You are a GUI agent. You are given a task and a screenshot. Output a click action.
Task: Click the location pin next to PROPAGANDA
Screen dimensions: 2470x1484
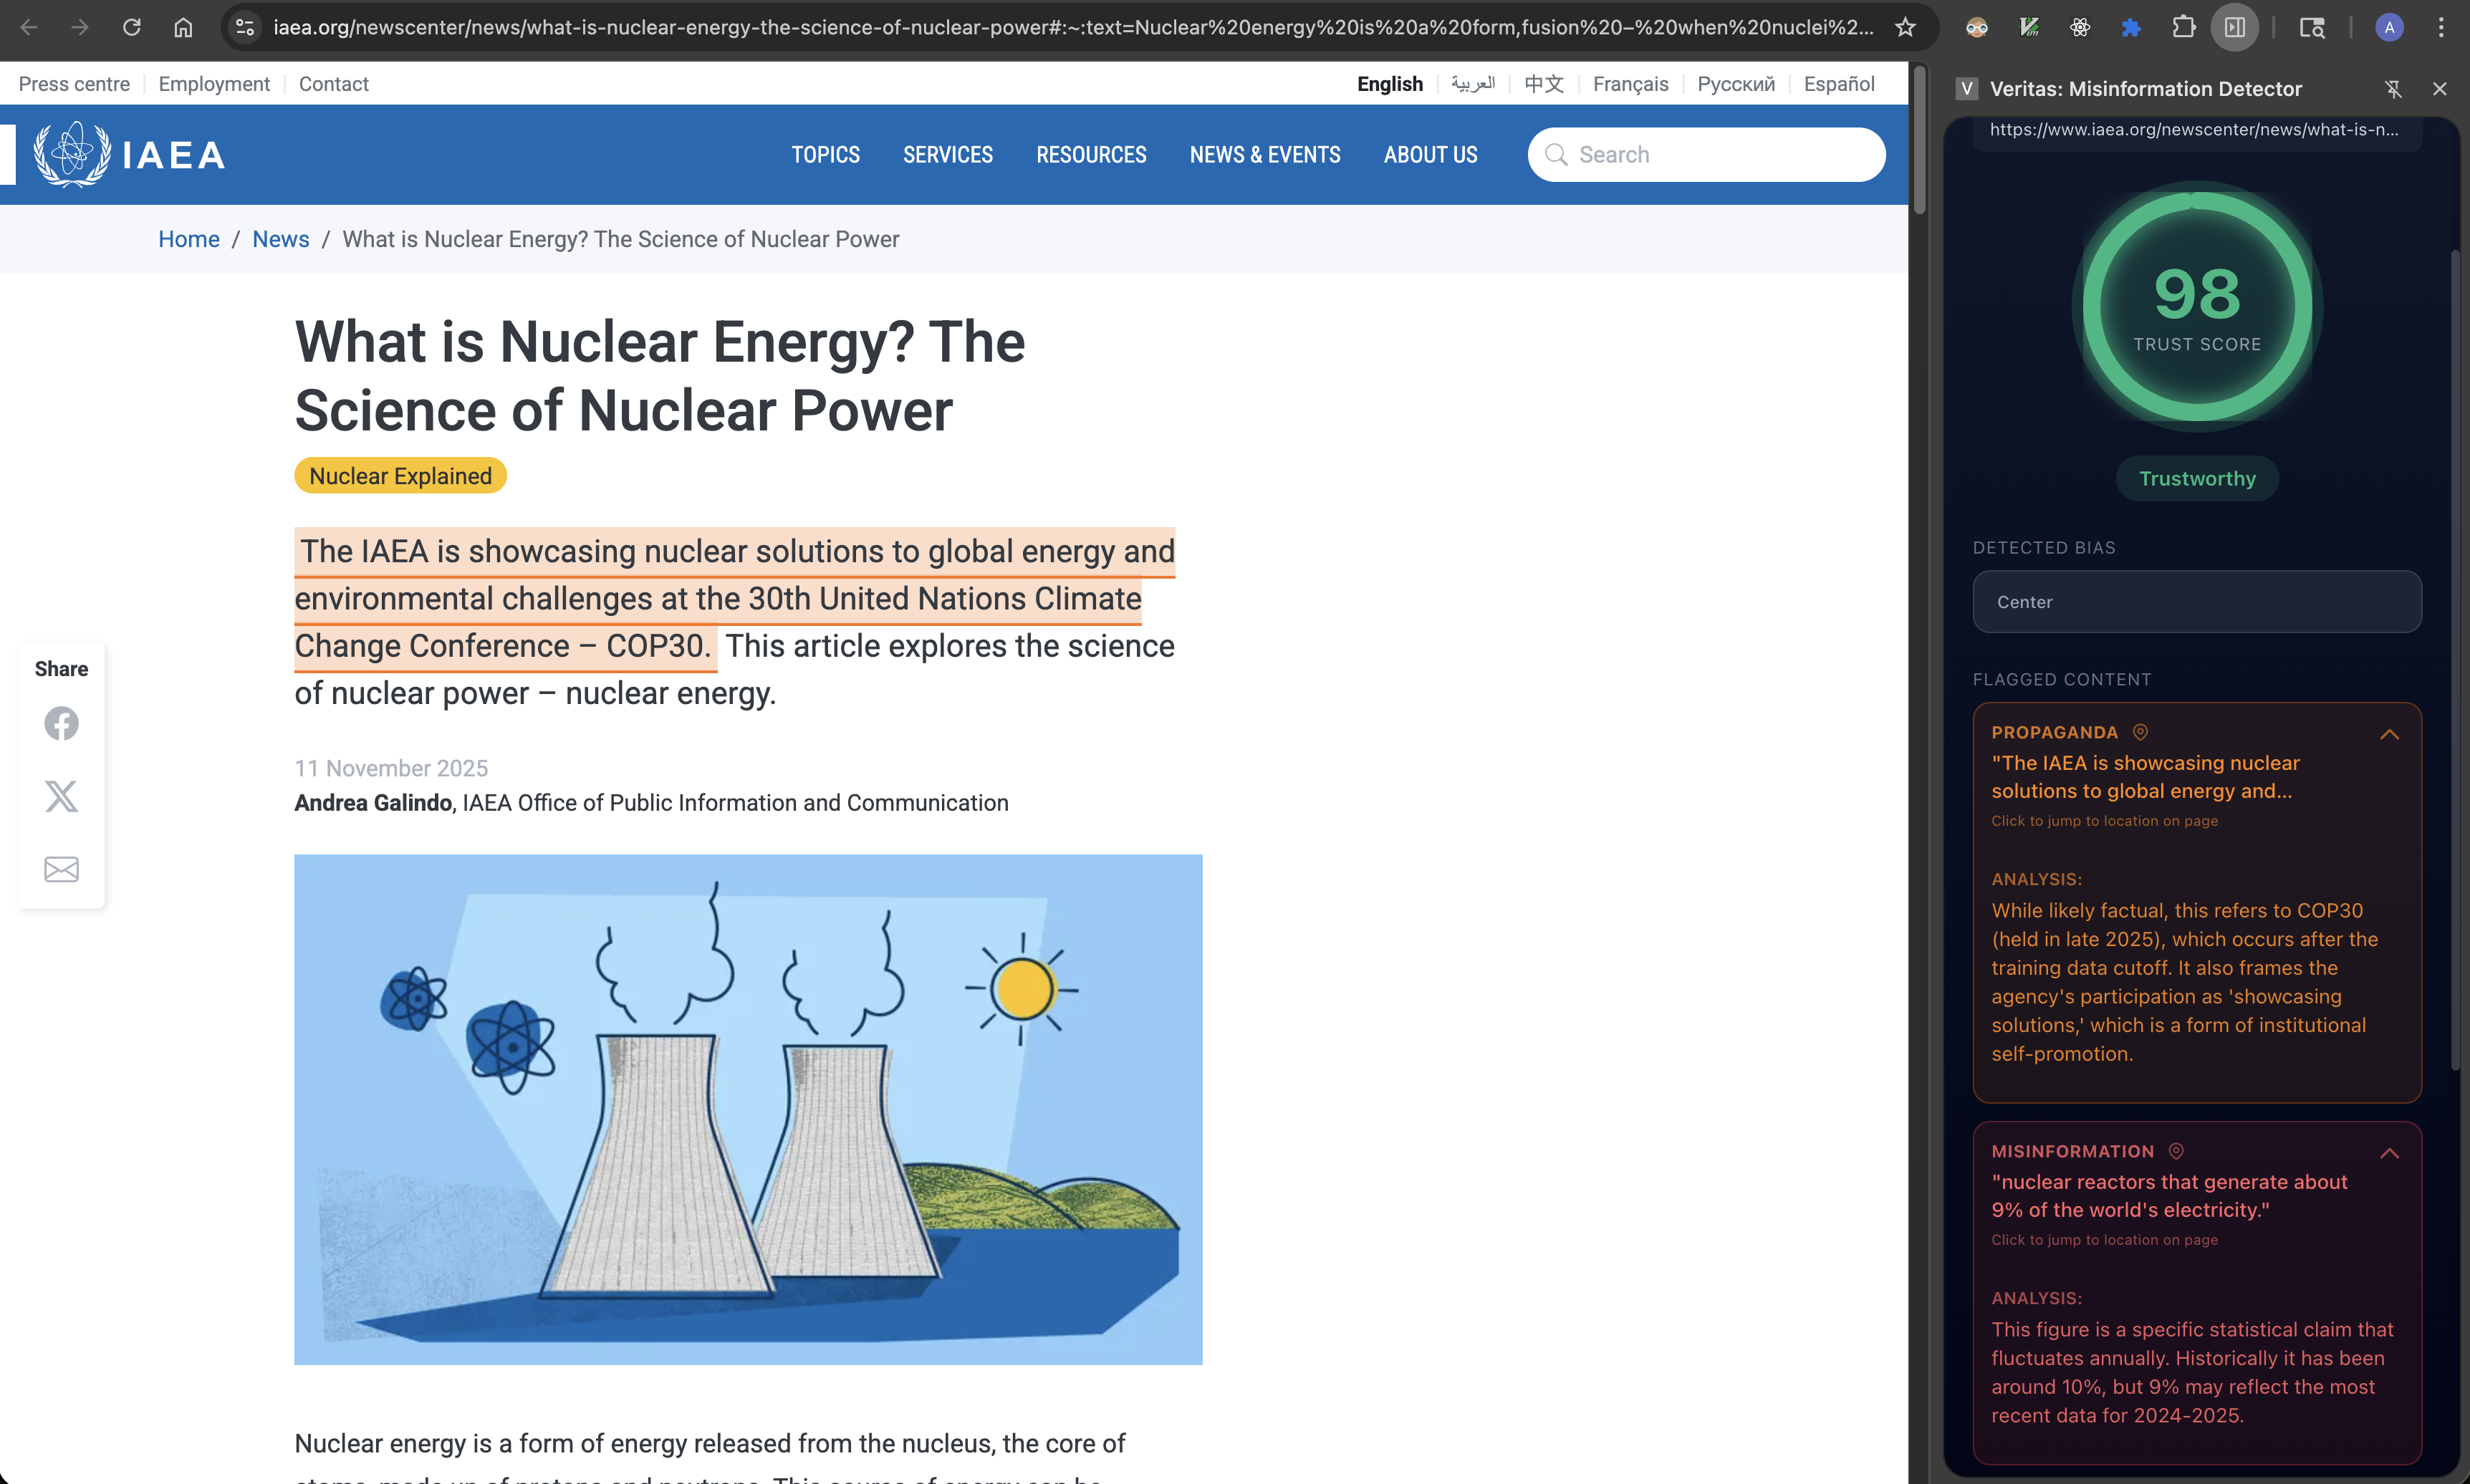pyautogui.click(x=2140, y=732)
